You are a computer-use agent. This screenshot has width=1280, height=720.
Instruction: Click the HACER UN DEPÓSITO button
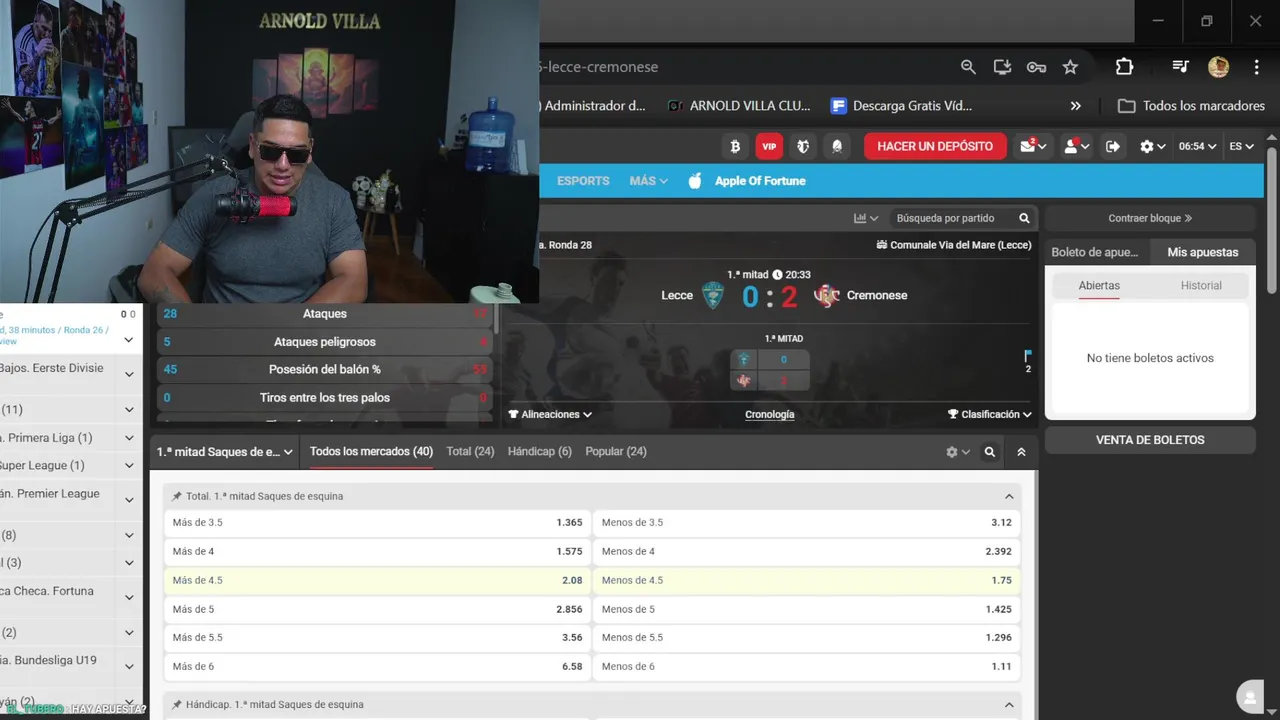click(x=935, y=146)
